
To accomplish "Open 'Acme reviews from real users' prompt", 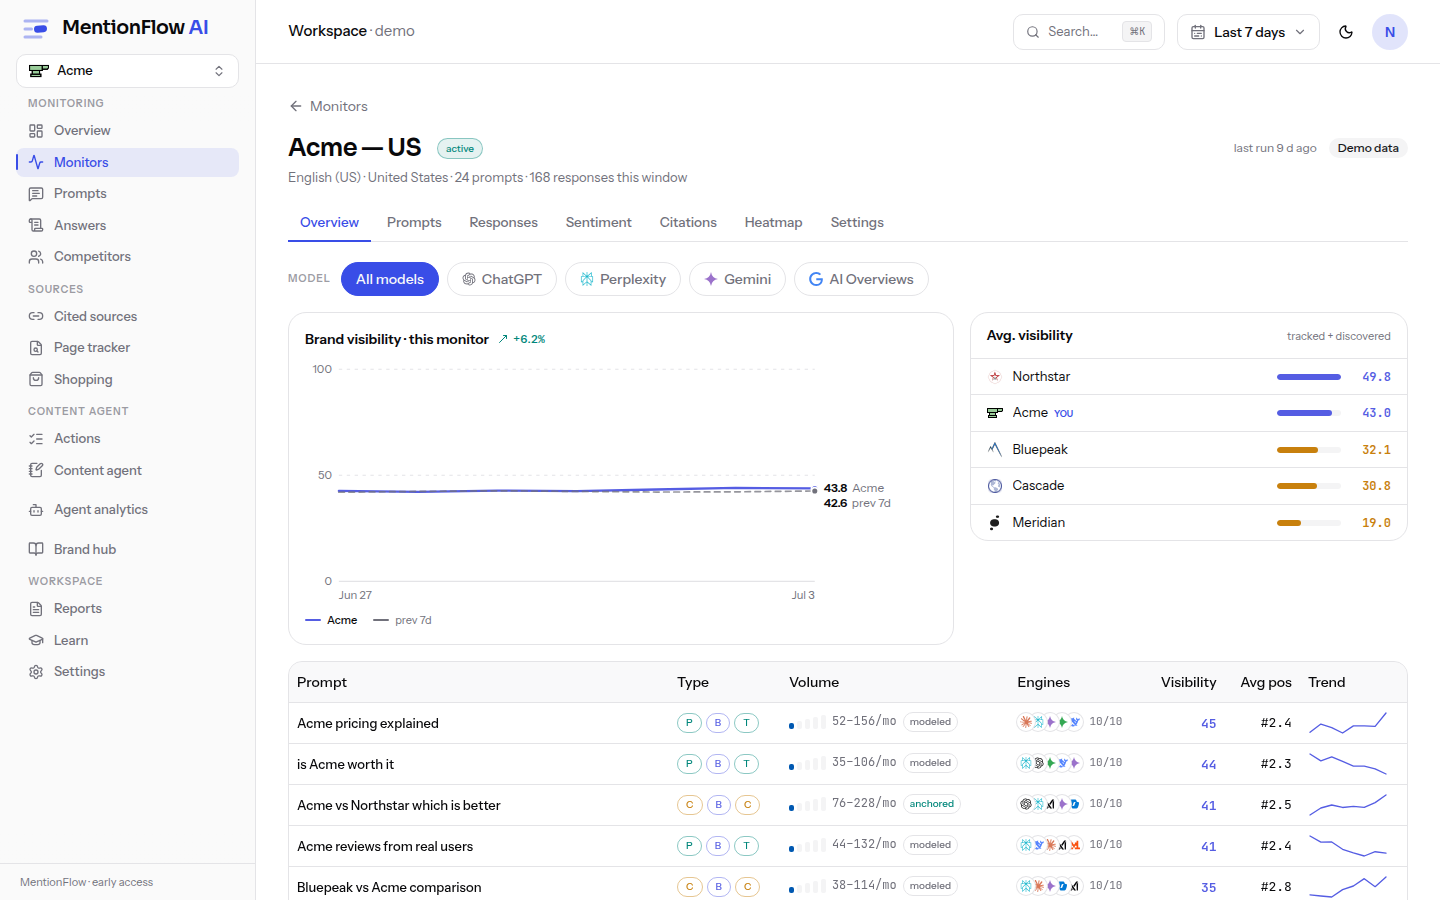I will tap(385, 846).
